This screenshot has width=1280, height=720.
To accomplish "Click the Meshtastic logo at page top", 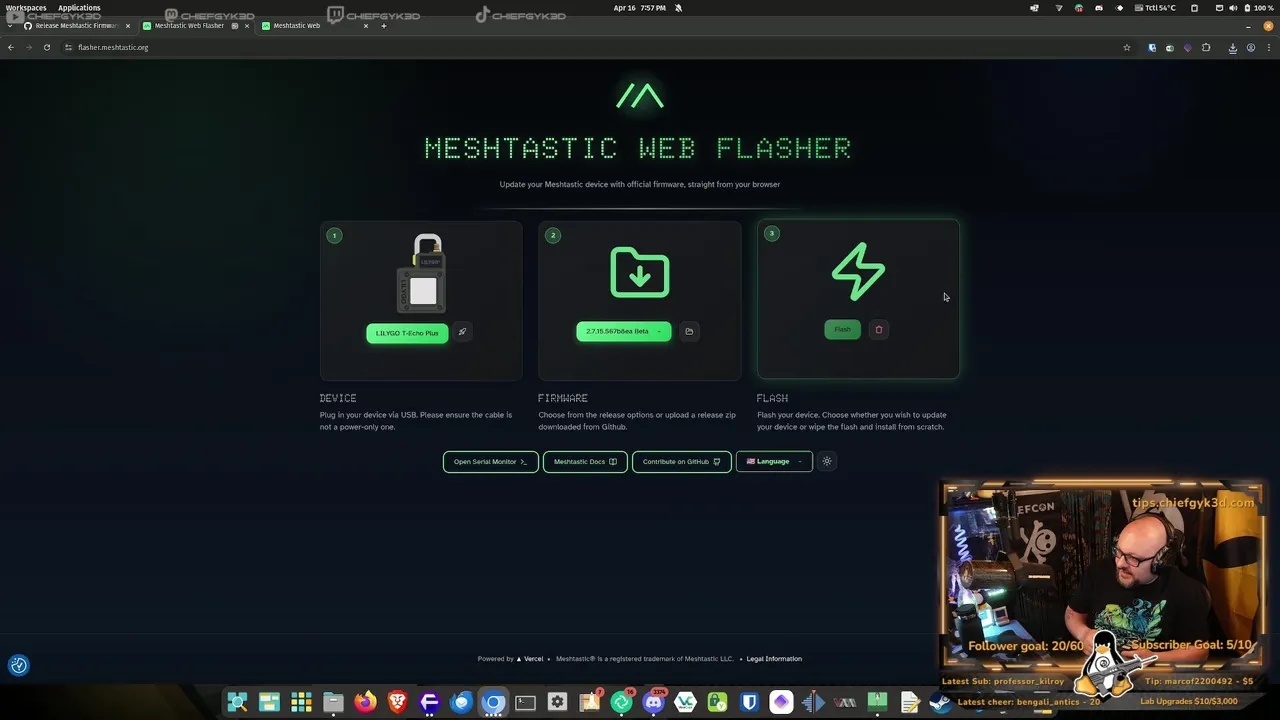I will (640, 96).
